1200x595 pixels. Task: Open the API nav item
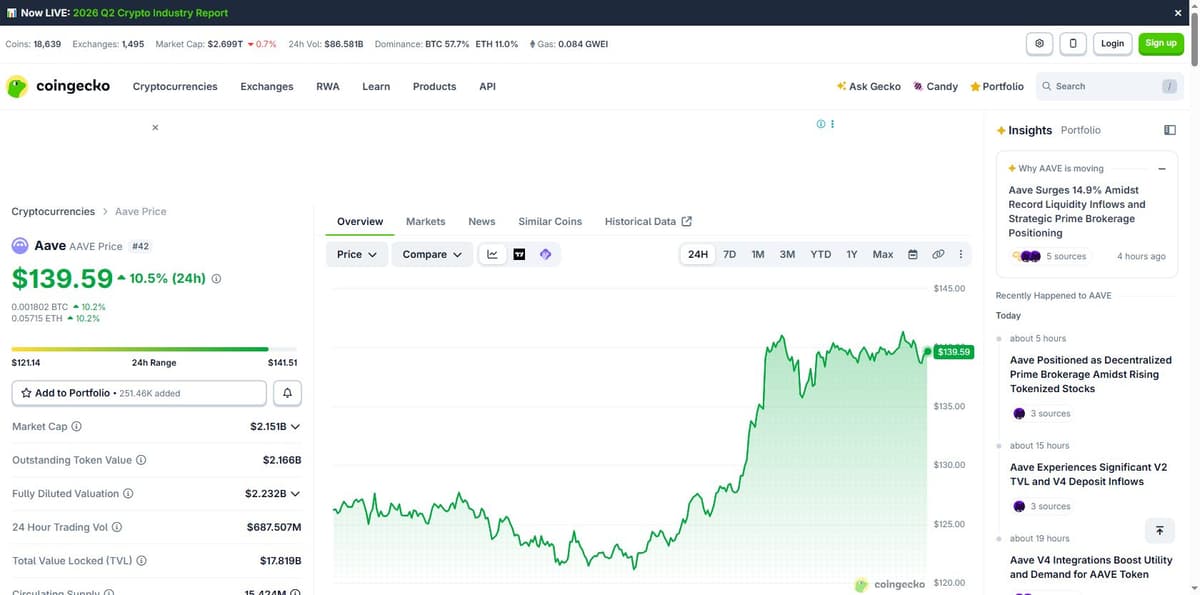click(x=487, y=87)
